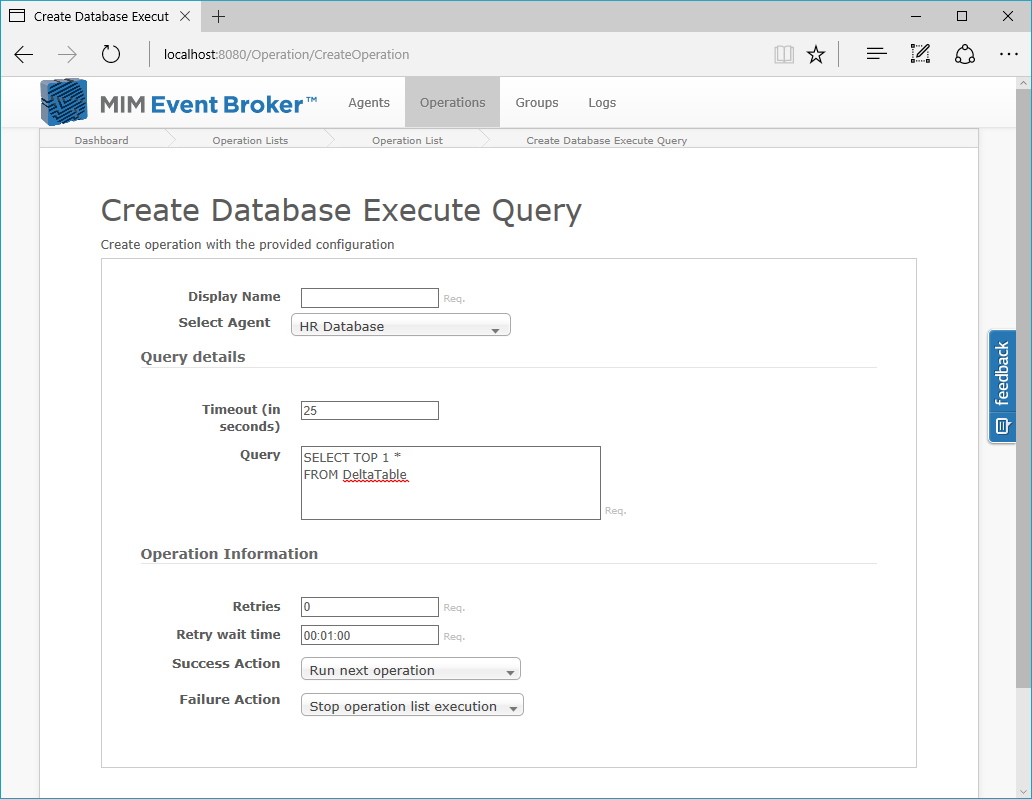
Task: Minimize the browser window
Action: (916, 16)
